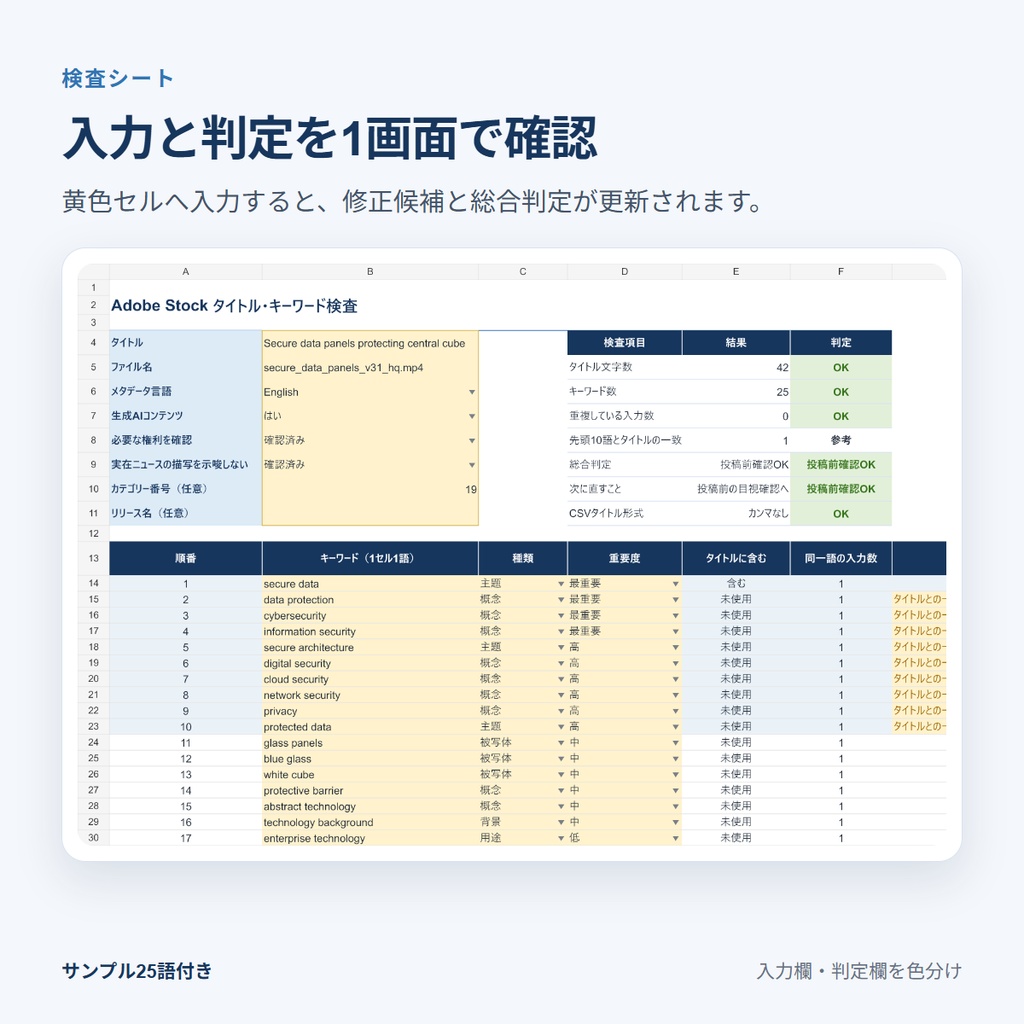Image resolution: width=1024 pixels, height=1024 pixels.
Task: Click the 'Adobe Stock タイトル・キーワード検査' heading cell
Action: click(234, 306)
